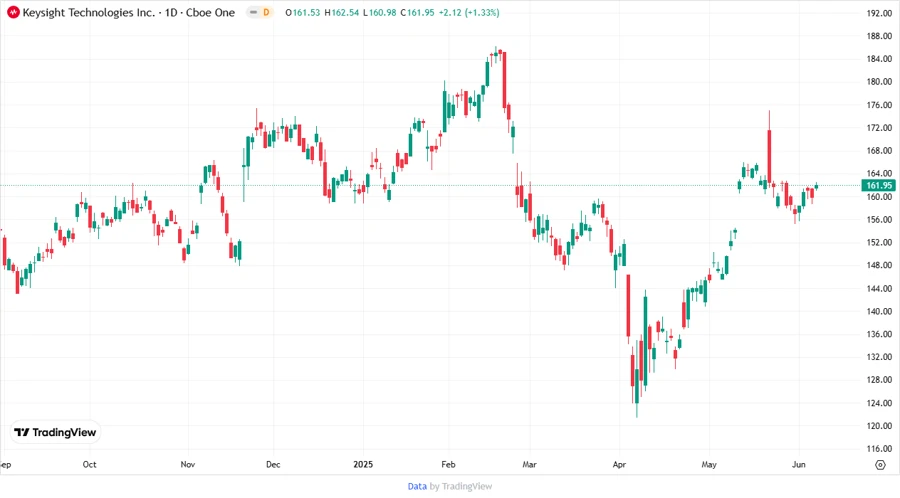The image size is (900, 498).
Task: Click the Mar label on the time axis
Action: (529, 464)
